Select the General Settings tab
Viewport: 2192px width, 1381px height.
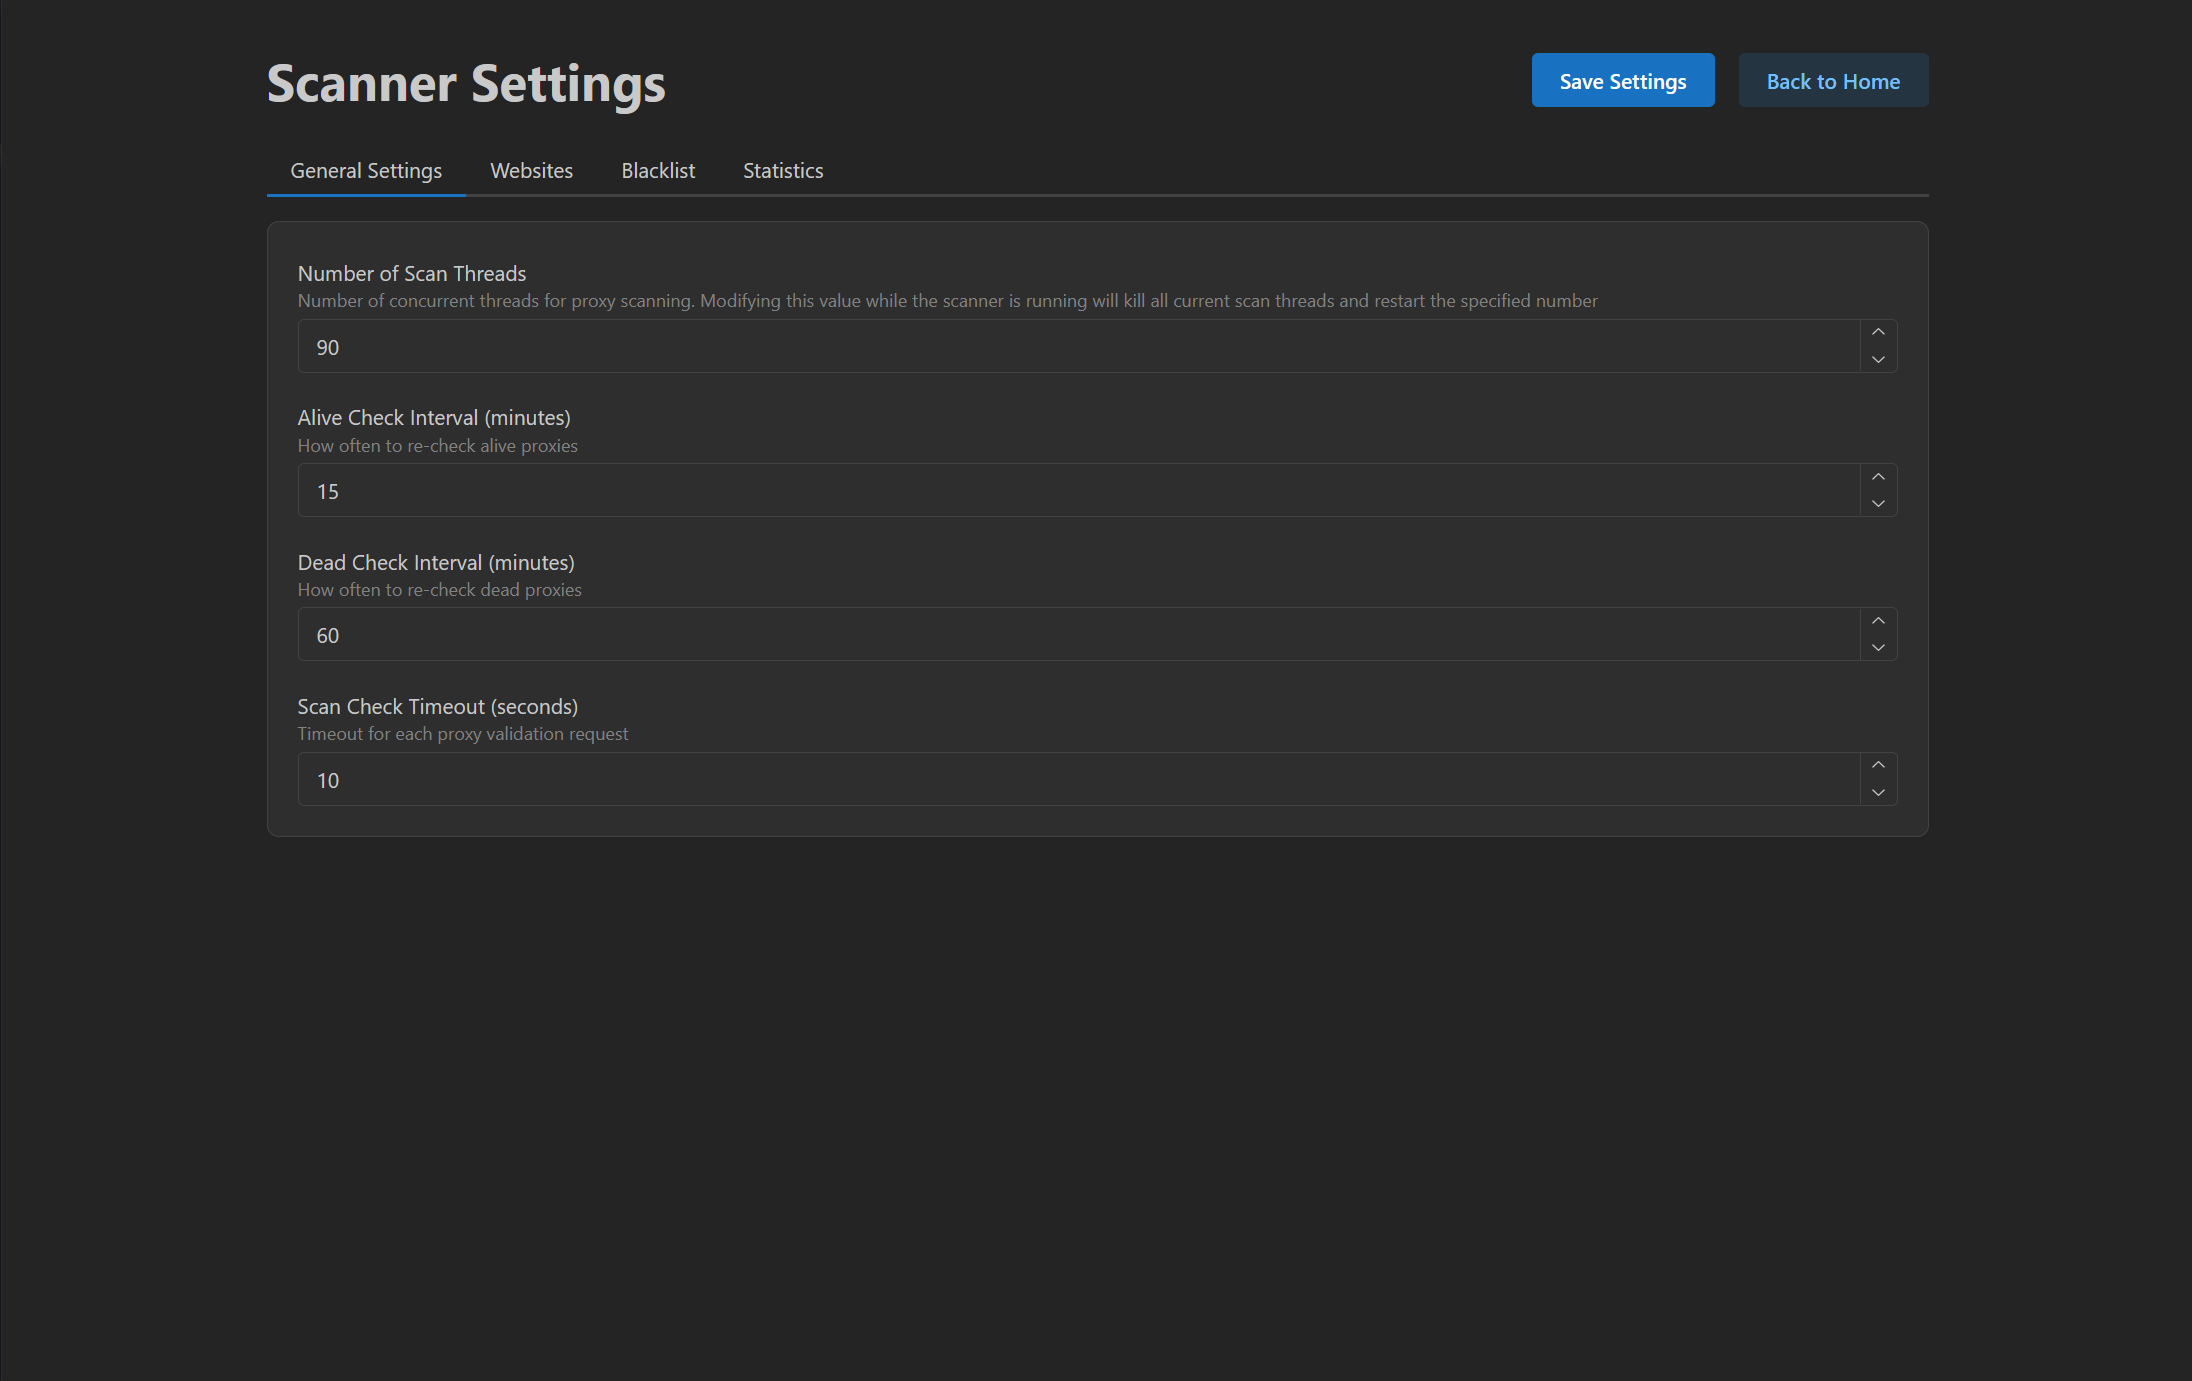(366, 171)
